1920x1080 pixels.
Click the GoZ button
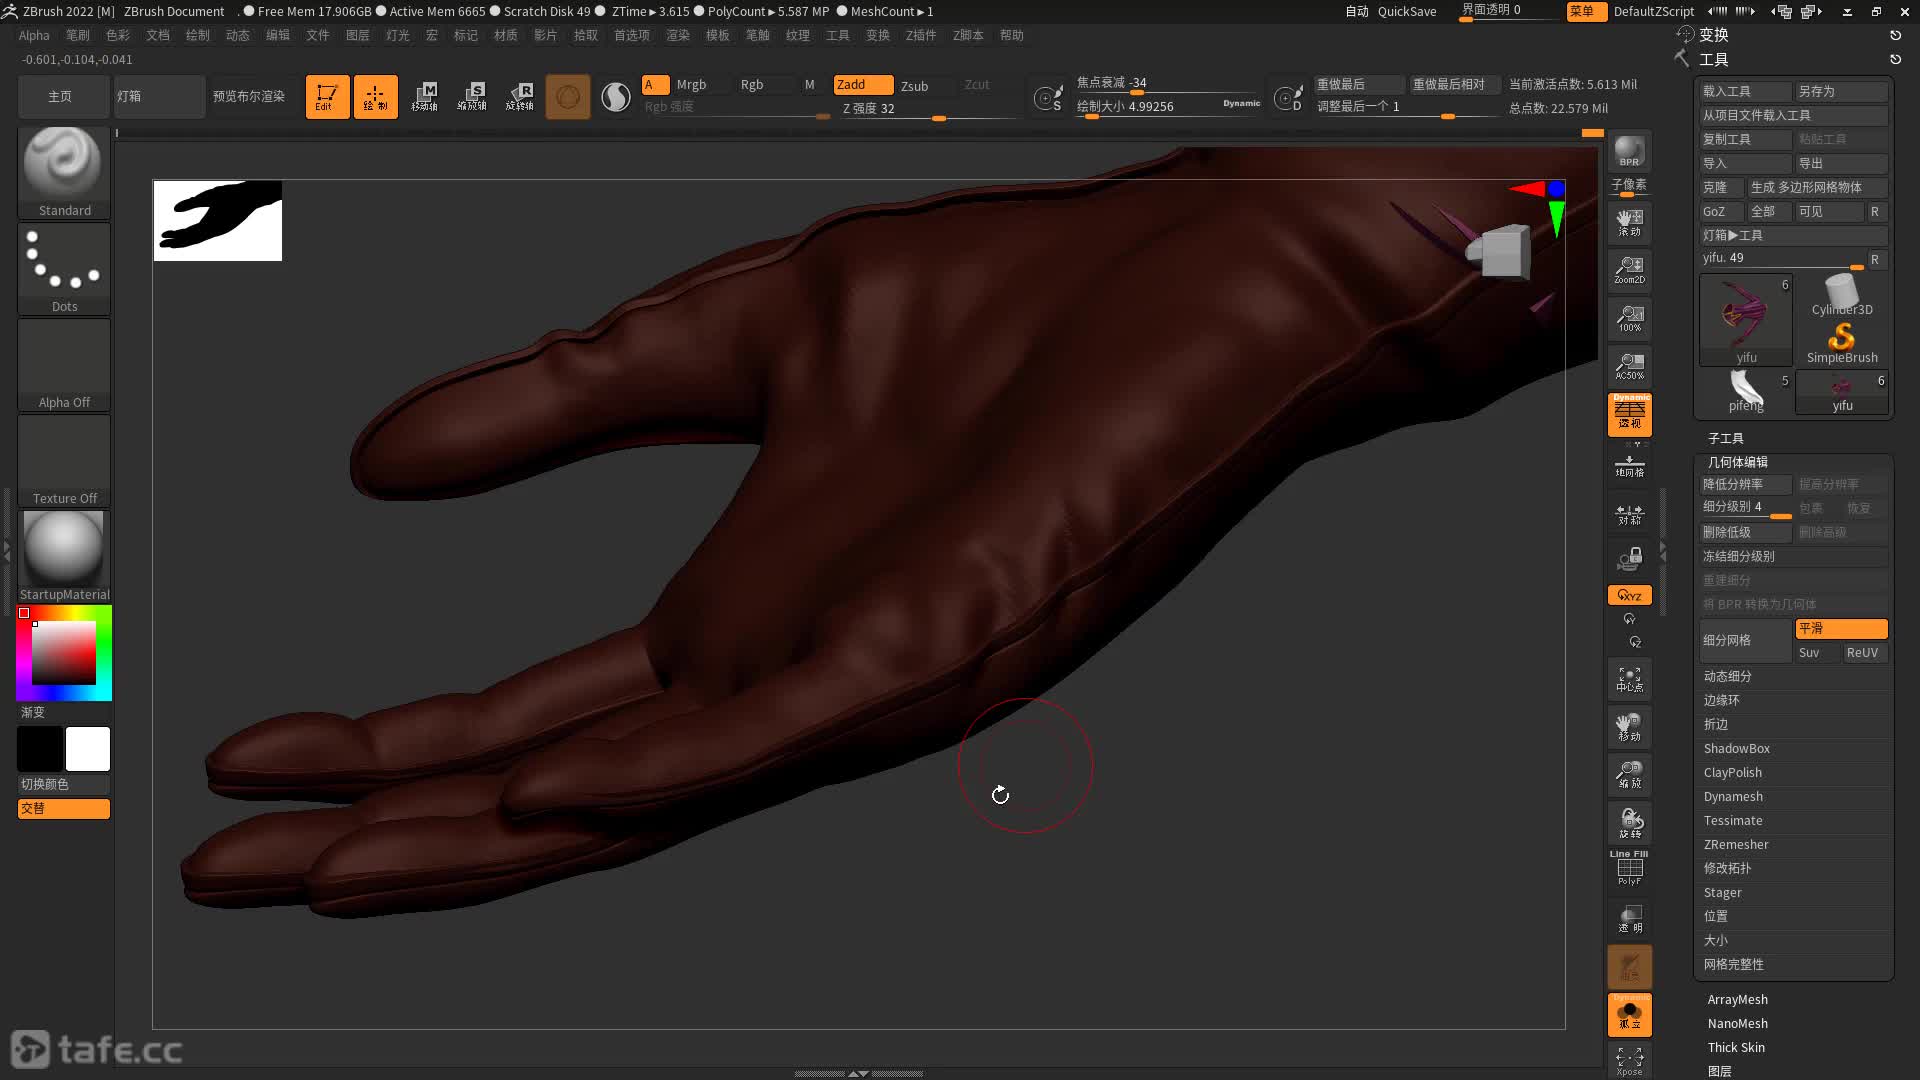coord(1721,212)
